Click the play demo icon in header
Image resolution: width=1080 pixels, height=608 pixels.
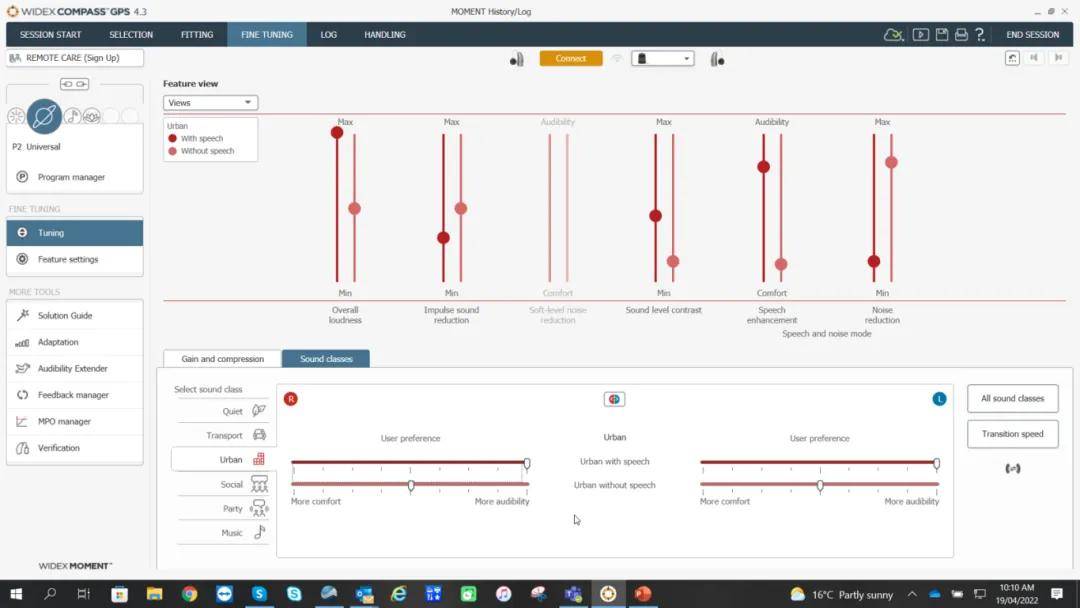point(921,34)
